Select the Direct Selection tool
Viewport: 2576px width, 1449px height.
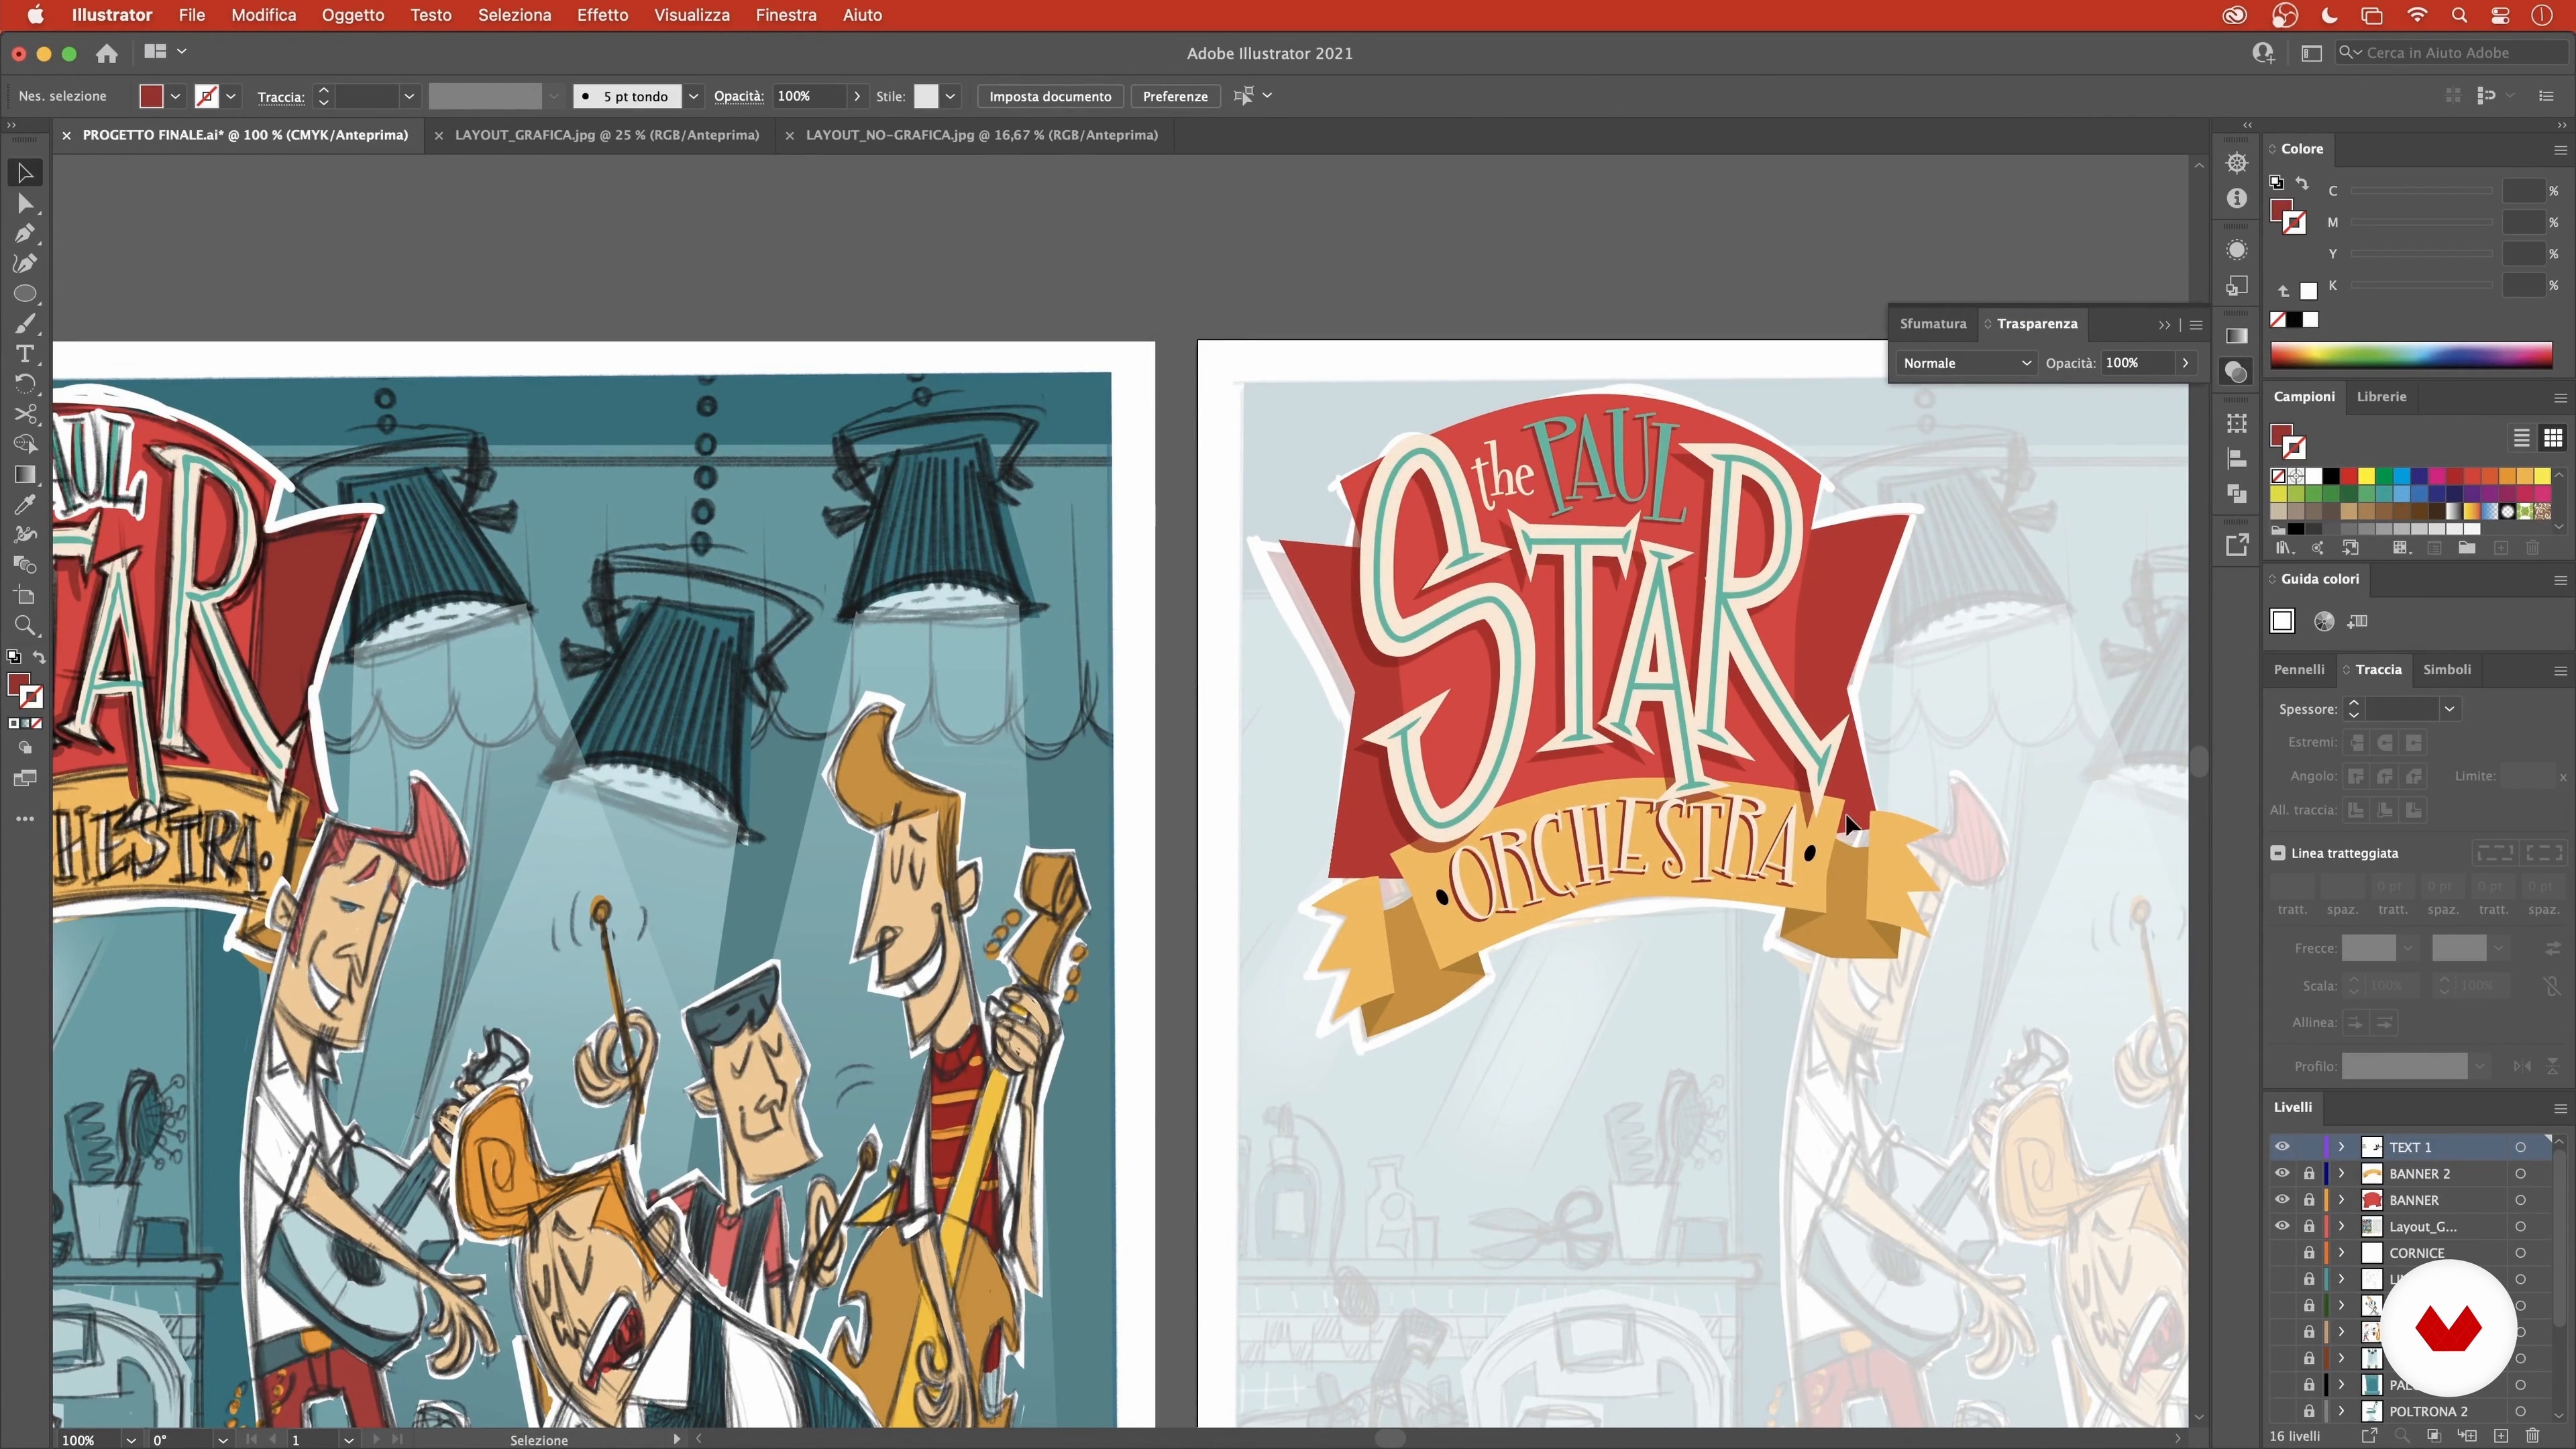pyautogui.click(x=25, y=204)
